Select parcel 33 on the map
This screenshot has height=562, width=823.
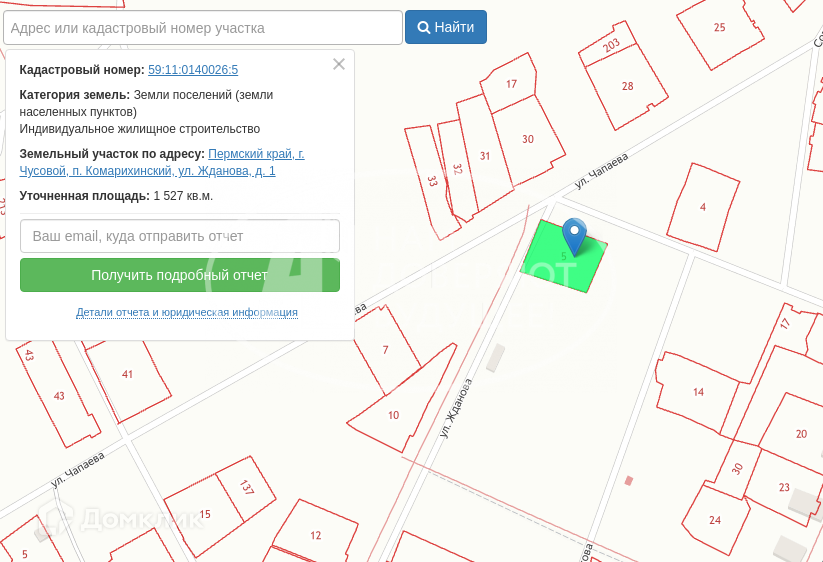[x=431, y=181]
